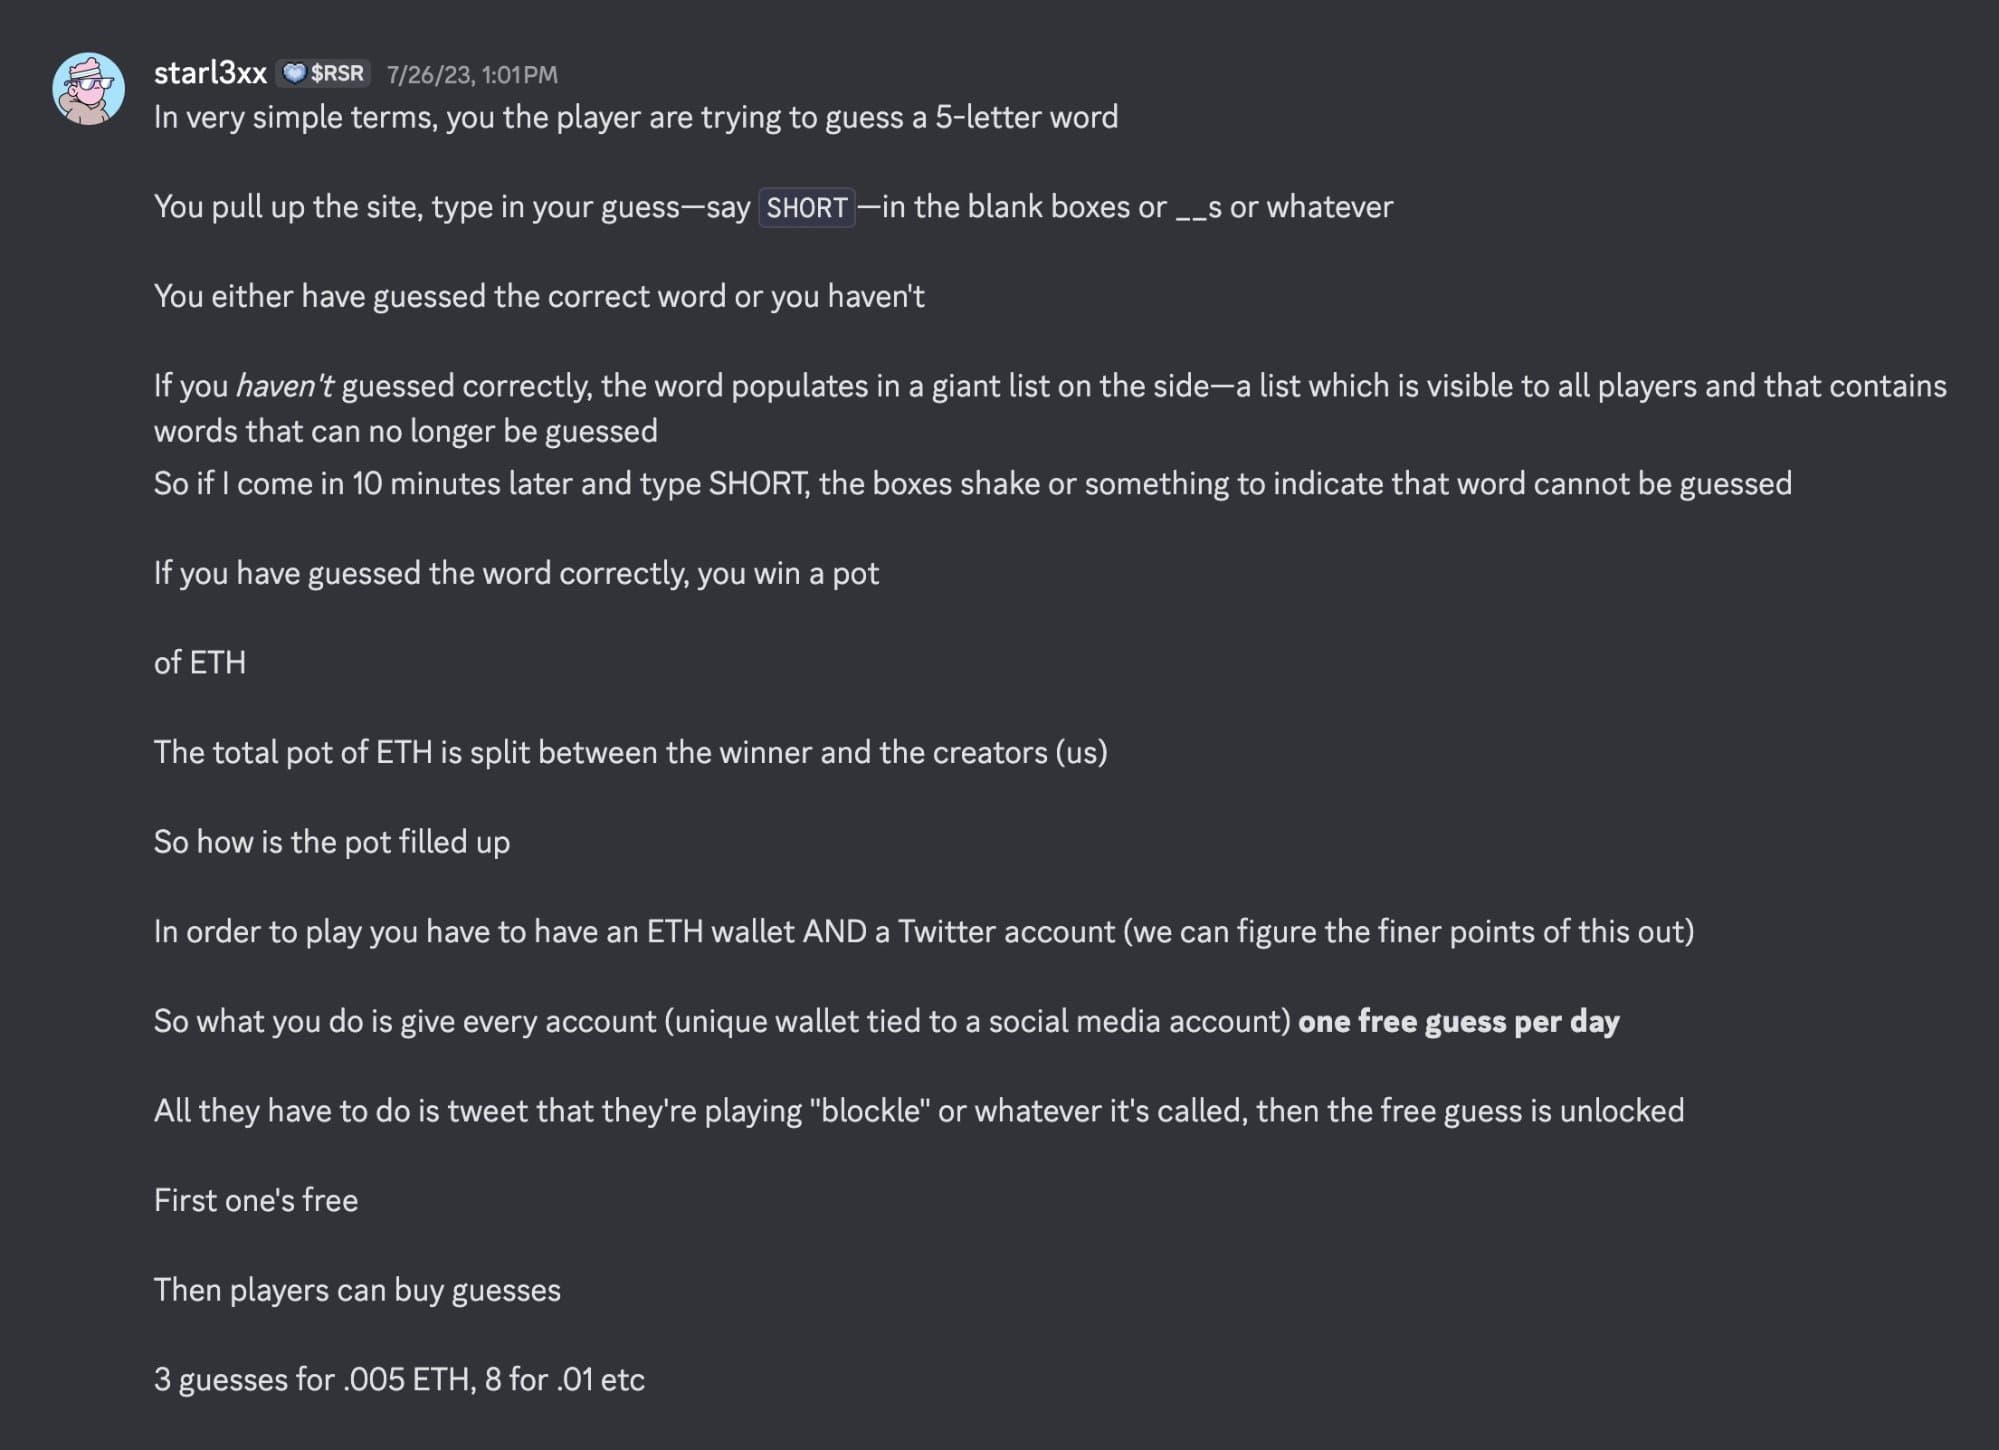Click the line about the boxes shaking
The width and height of the screenshot is (1999, 1450).
[x=972, y=484]
